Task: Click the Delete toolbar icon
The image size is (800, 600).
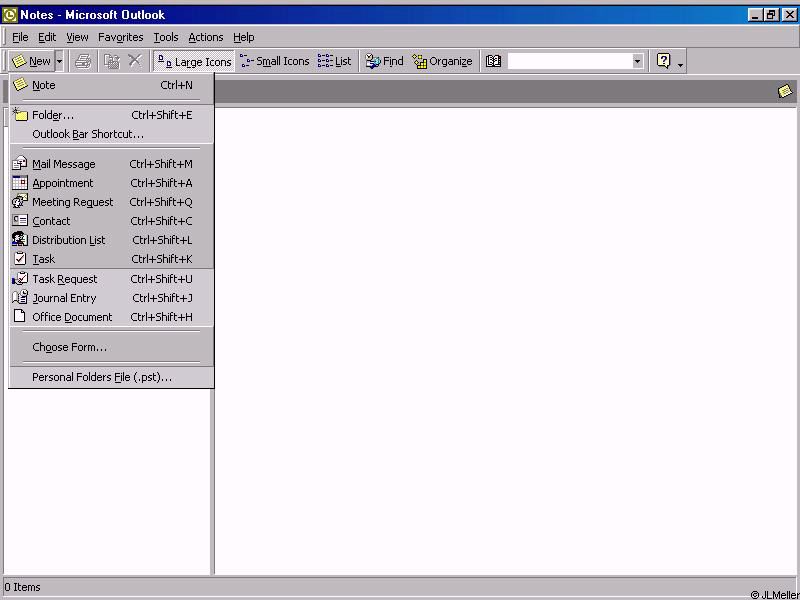Action: pyautogui.click(x=135, y=61)
